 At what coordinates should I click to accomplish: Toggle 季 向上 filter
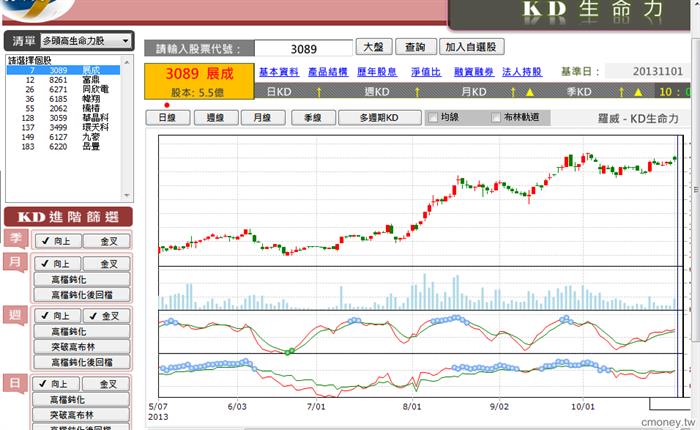pyautogui.click(x=58, y=241)
